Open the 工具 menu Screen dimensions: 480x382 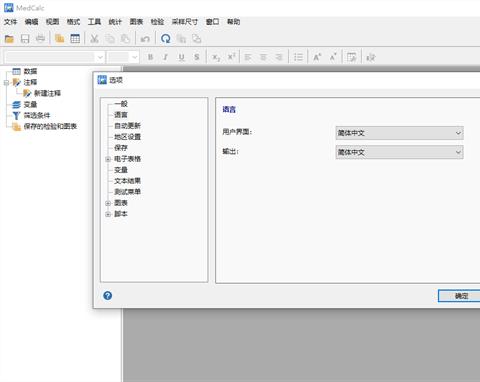pyautogui.click(x=94, y=22)
